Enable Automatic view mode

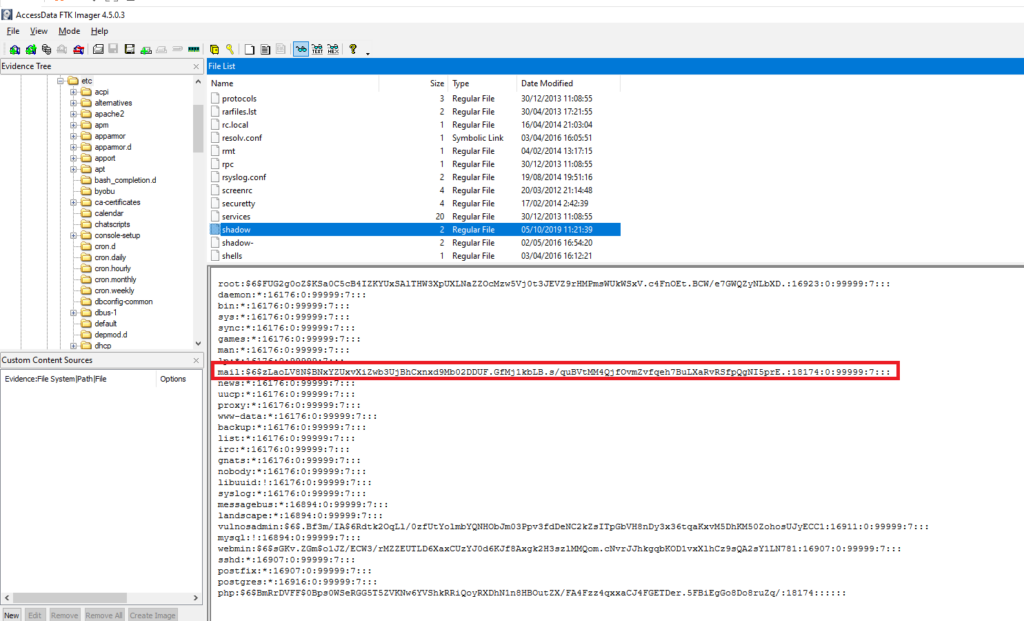[300, 48]
